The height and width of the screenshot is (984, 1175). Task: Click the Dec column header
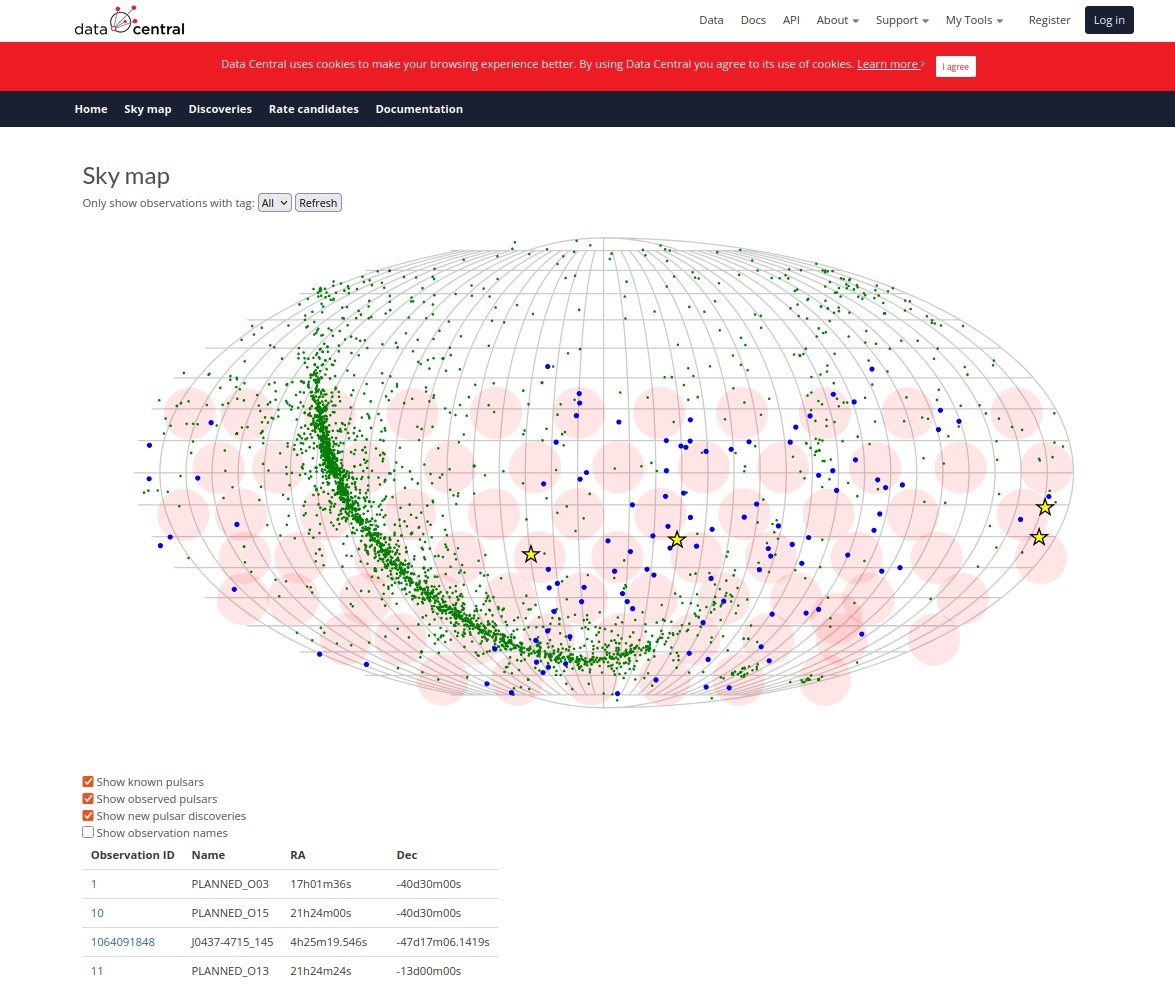click(x=407, y=855)
